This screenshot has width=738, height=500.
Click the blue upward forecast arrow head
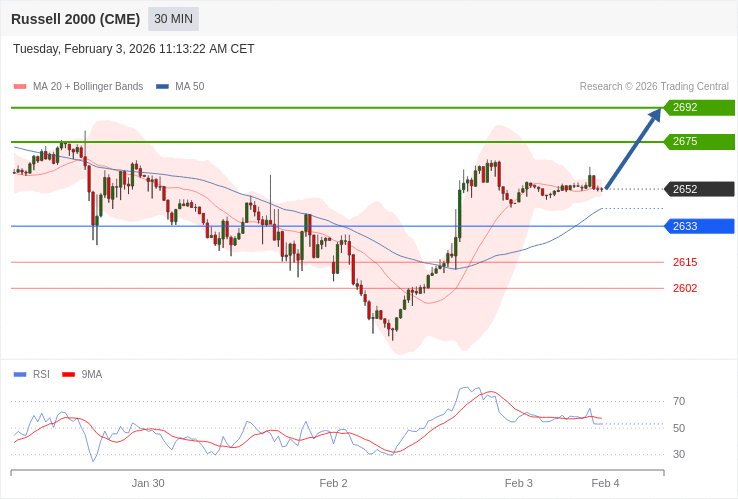pyautogui.click(x=654, y=116)
